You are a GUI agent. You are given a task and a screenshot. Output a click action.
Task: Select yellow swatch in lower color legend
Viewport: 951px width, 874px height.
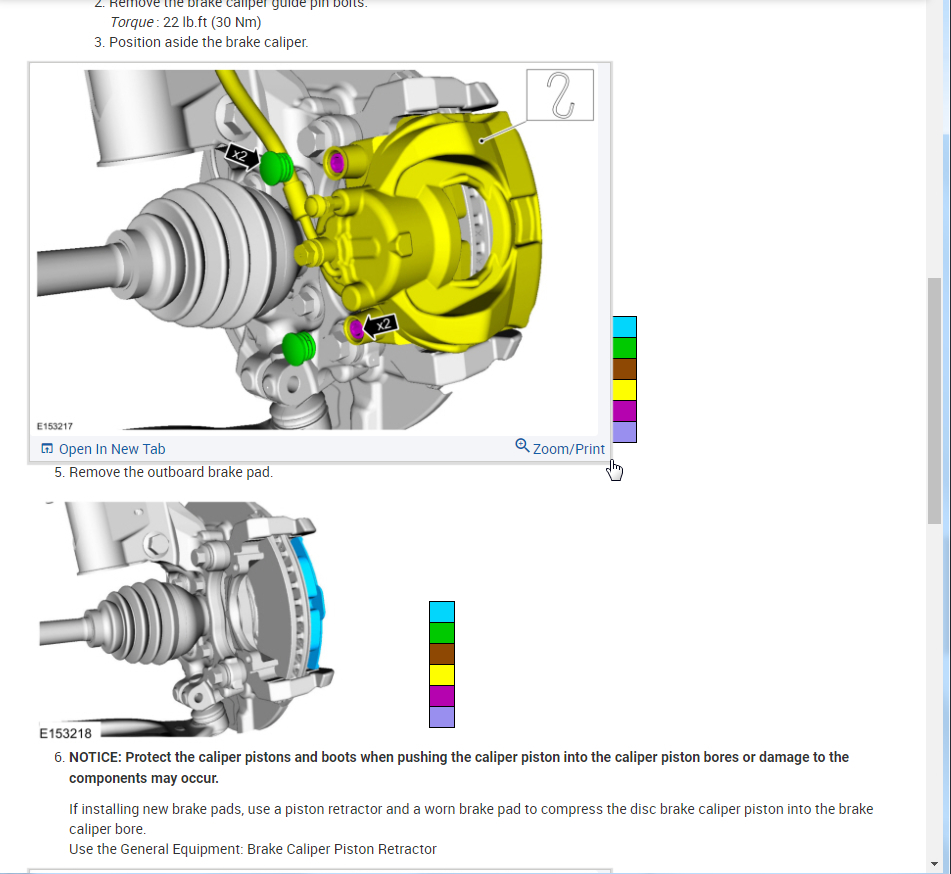(442, 675)
